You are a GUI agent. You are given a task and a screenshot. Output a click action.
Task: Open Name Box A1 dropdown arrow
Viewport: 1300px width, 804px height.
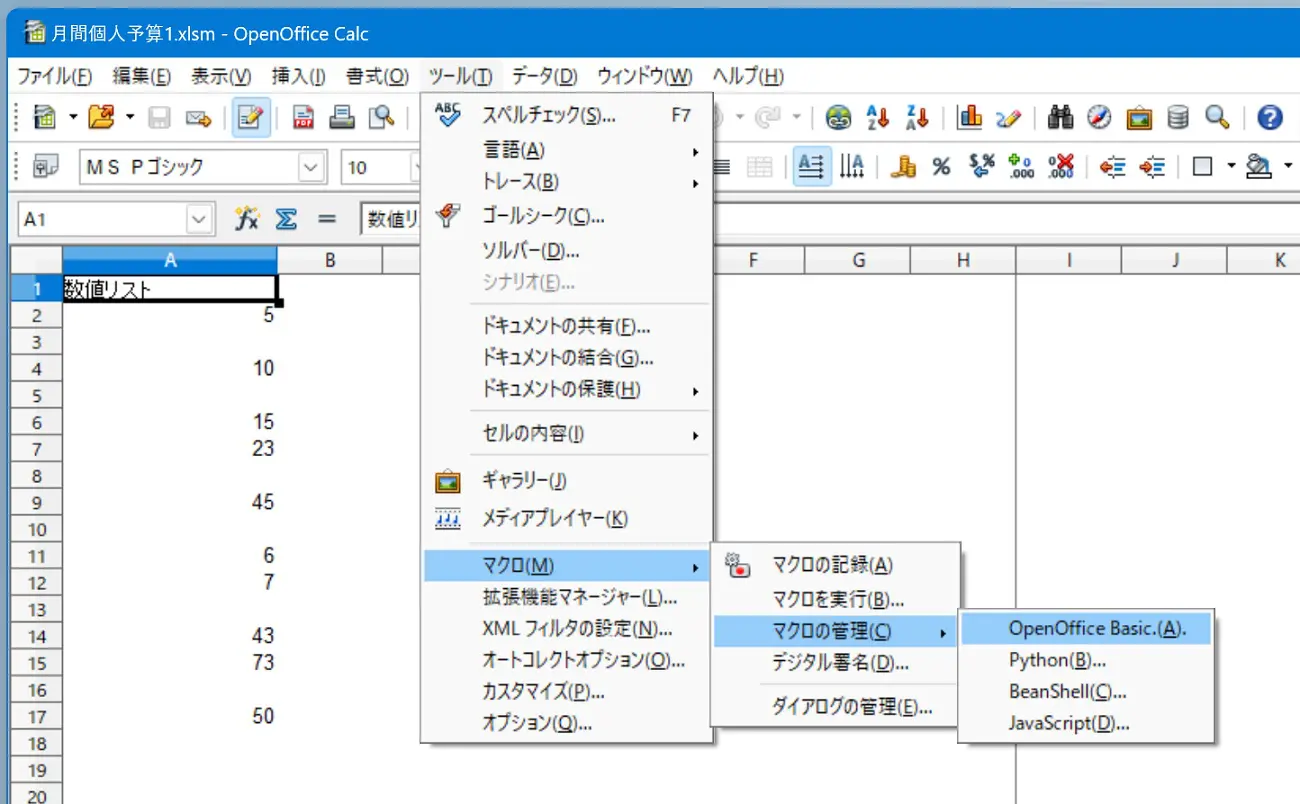point(200,218)
